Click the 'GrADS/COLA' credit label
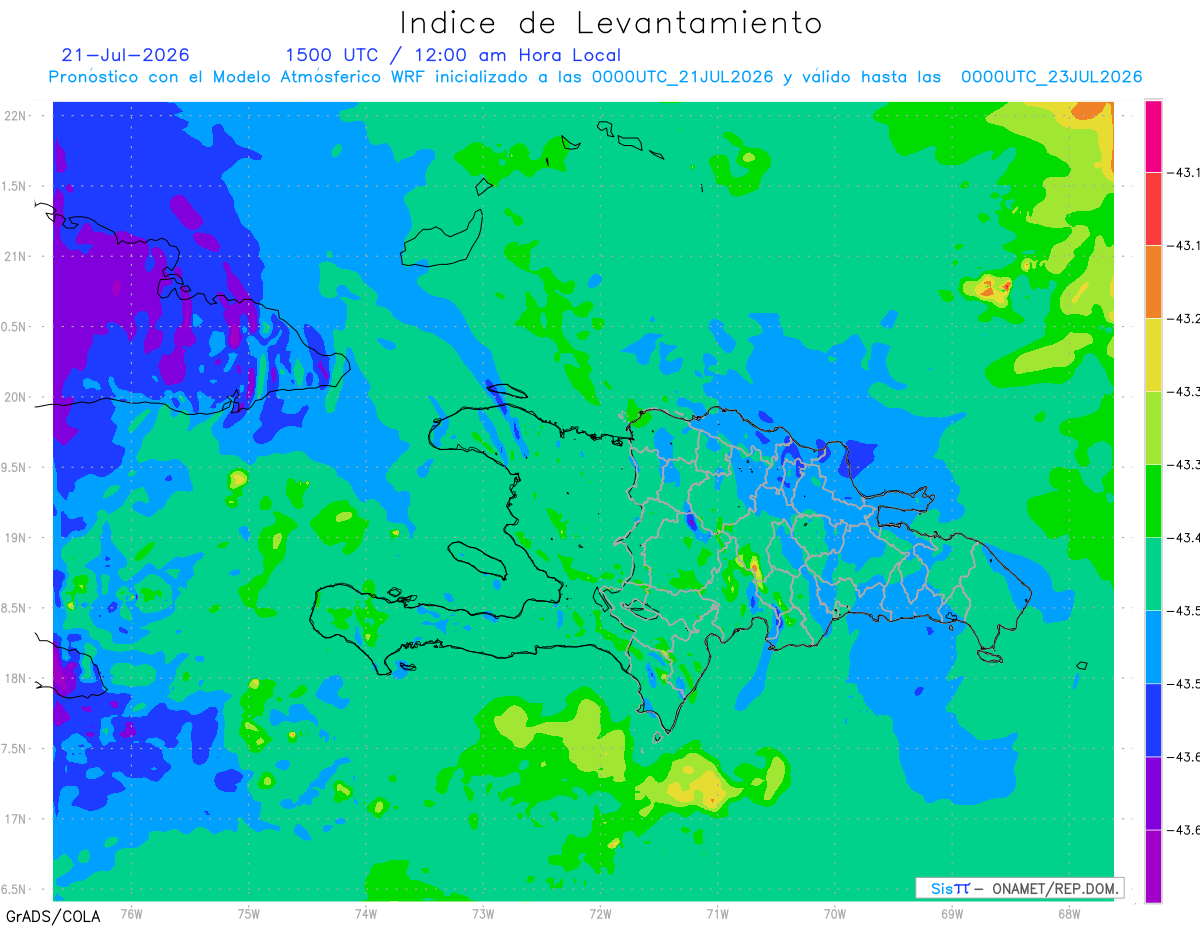Viewport: 1200px width, 927px height. point(53,916)
